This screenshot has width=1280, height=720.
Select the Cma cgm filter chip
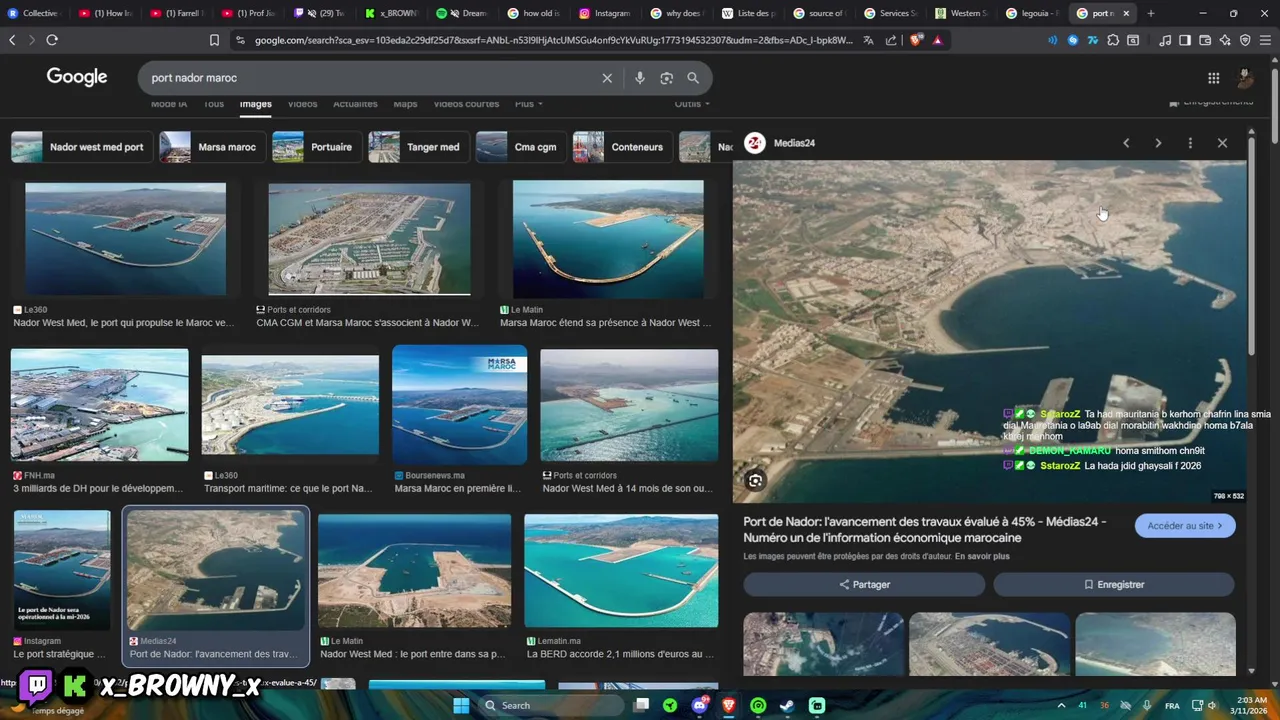pyautogui.click(x=521, y=147)
